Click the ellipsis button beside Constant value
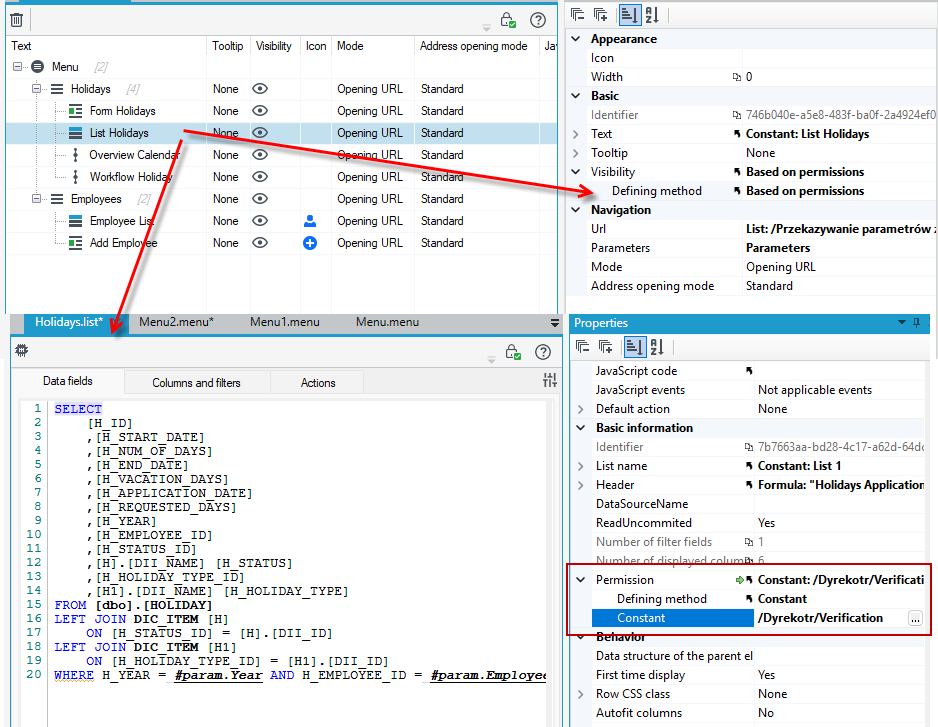Viewport: 938px width, 727px height. click(915, 619)
